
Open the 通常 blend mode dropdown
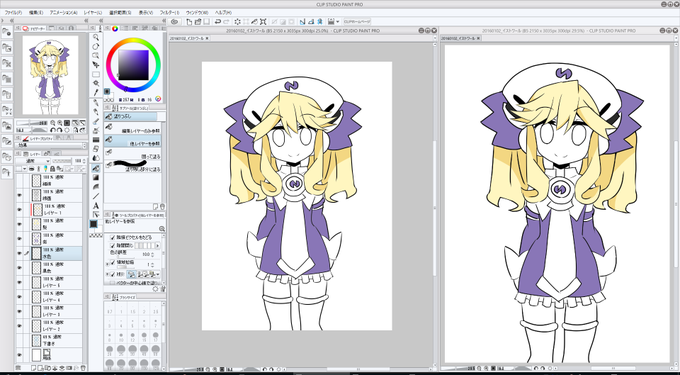[33, 161]
